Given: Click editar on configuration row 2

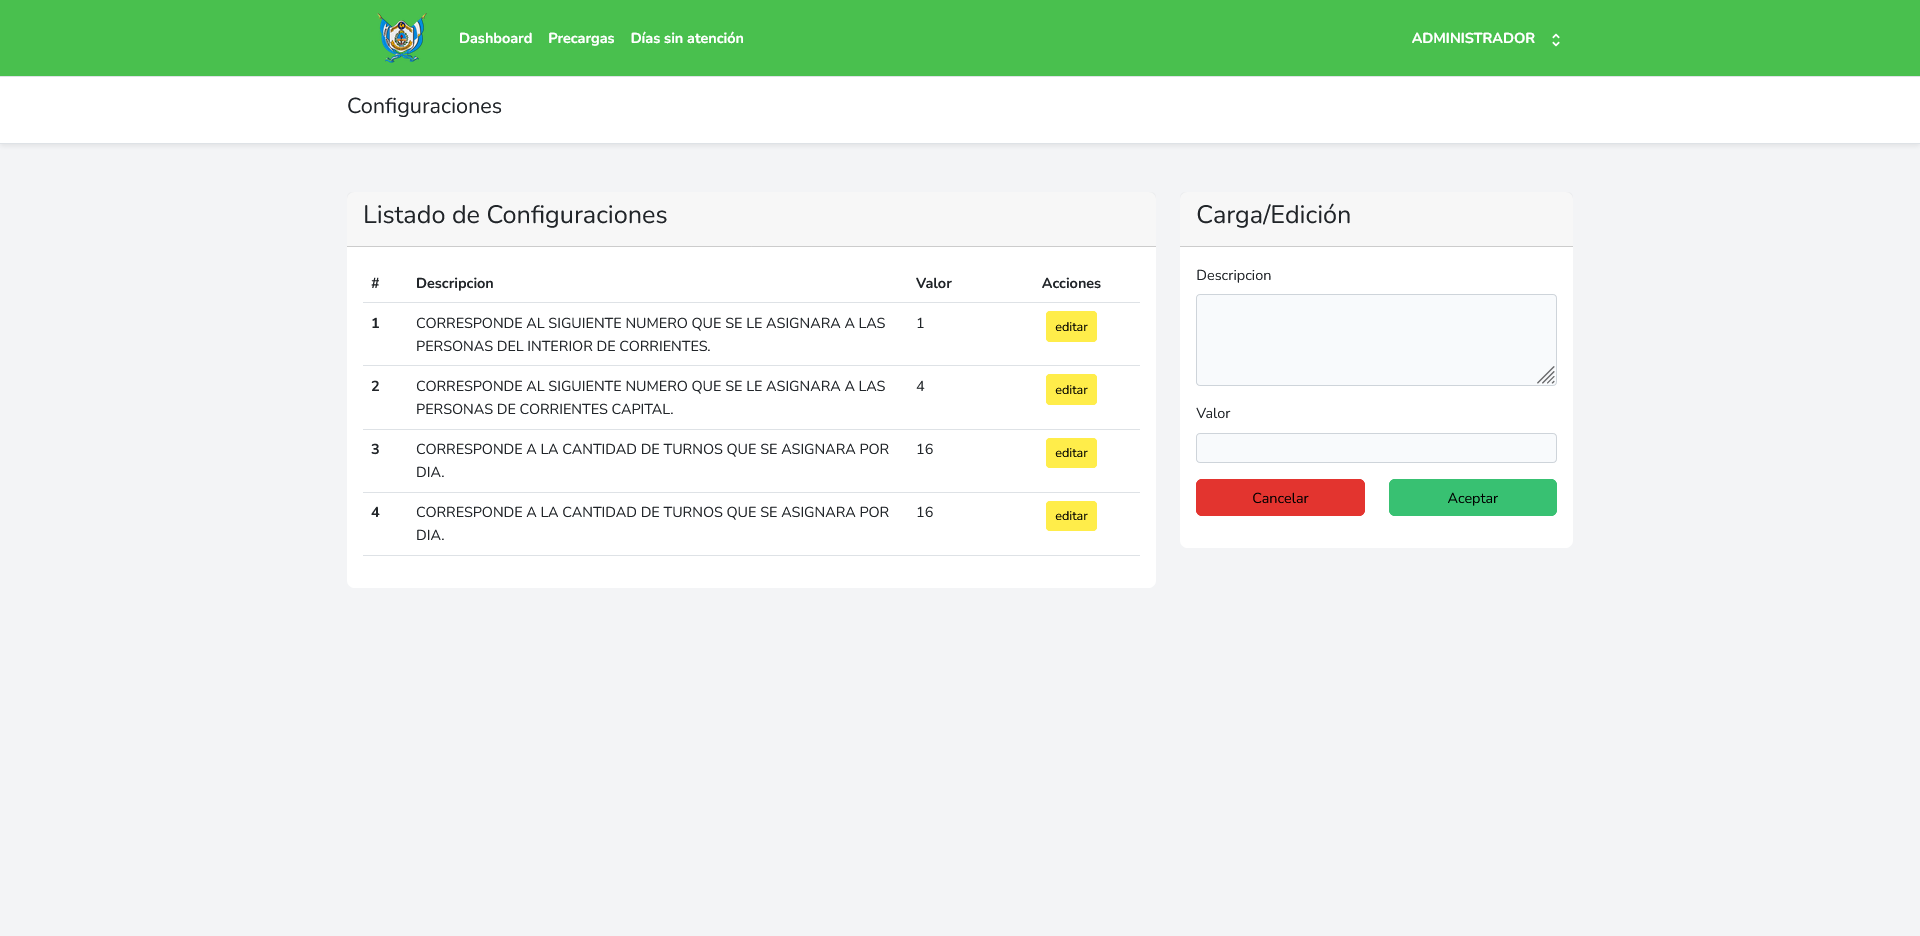Looking at the screenshot, I should tap(1070, 389).
